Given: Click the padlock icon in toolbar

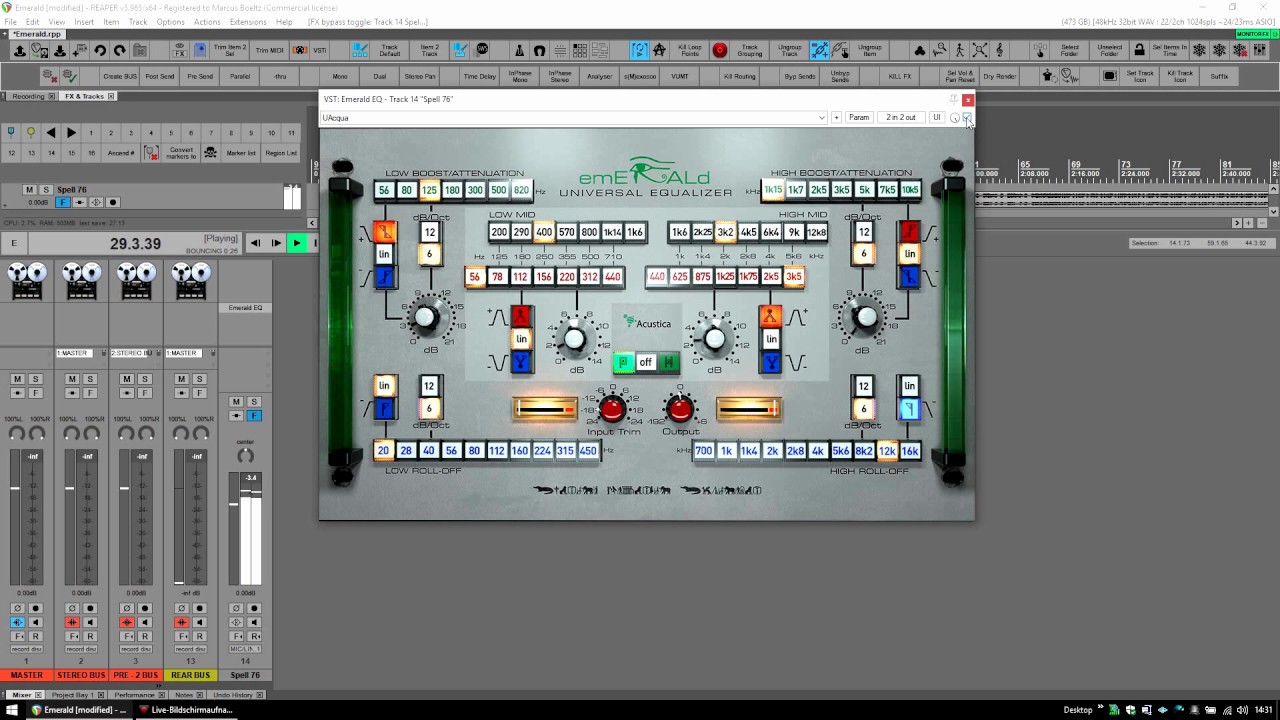Looking at the screenshot, I should tap(1140, 50).
